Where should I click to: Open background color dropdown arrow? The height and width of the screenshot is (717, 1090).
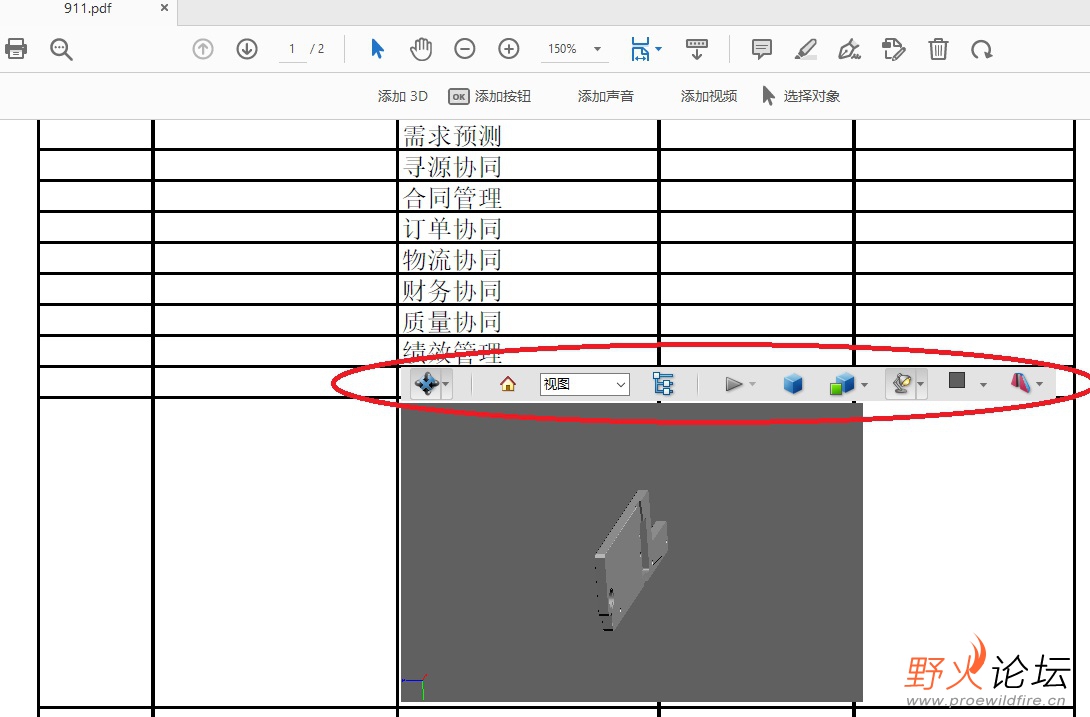pyautogui.click(x=983, y=385)
